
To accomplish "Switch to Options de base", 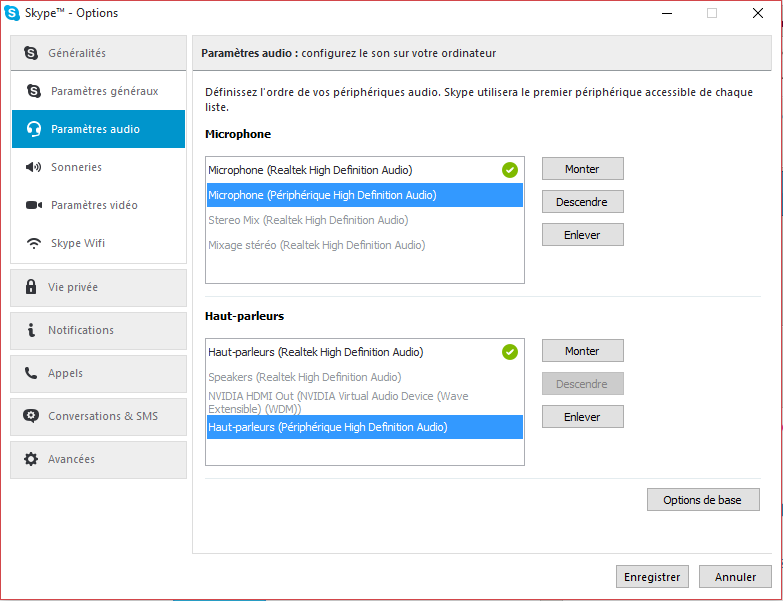I will (x=703, y=500).
